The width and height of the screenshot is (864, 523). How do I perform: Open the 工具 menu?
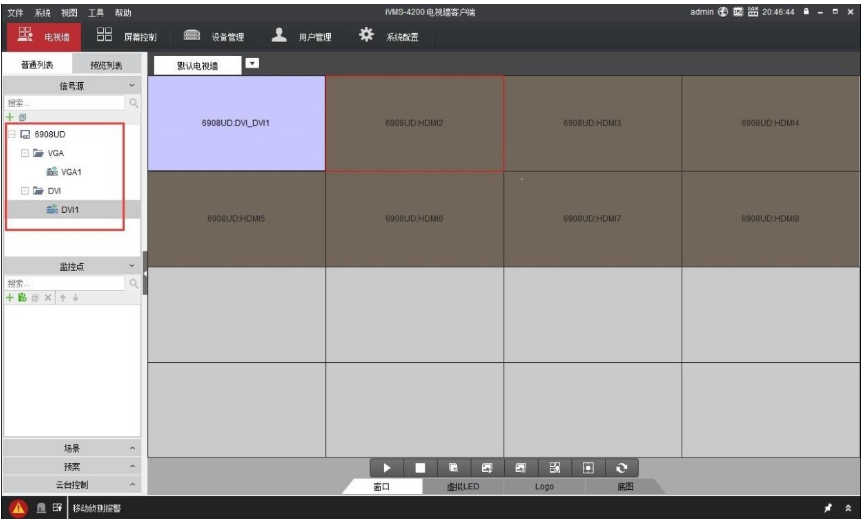pos(96,11)
